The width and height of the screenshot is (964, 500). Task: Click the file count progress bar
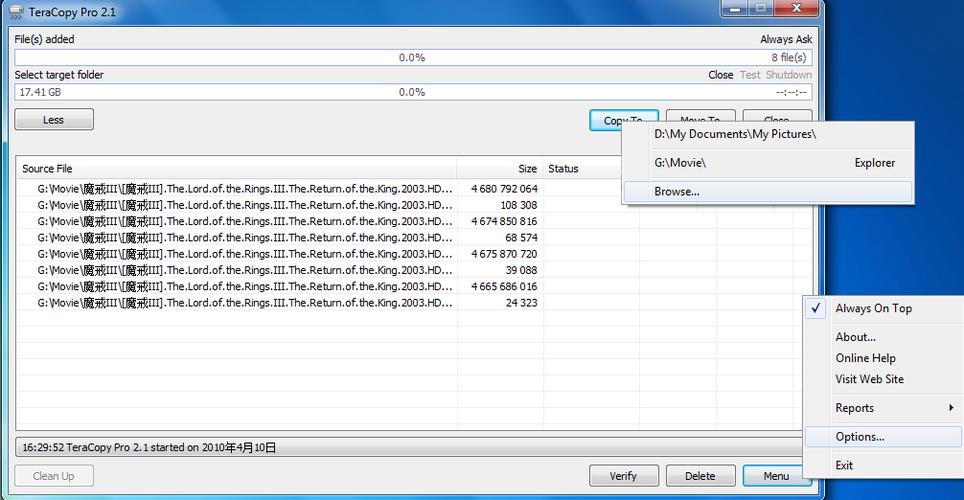click(413, 57)
